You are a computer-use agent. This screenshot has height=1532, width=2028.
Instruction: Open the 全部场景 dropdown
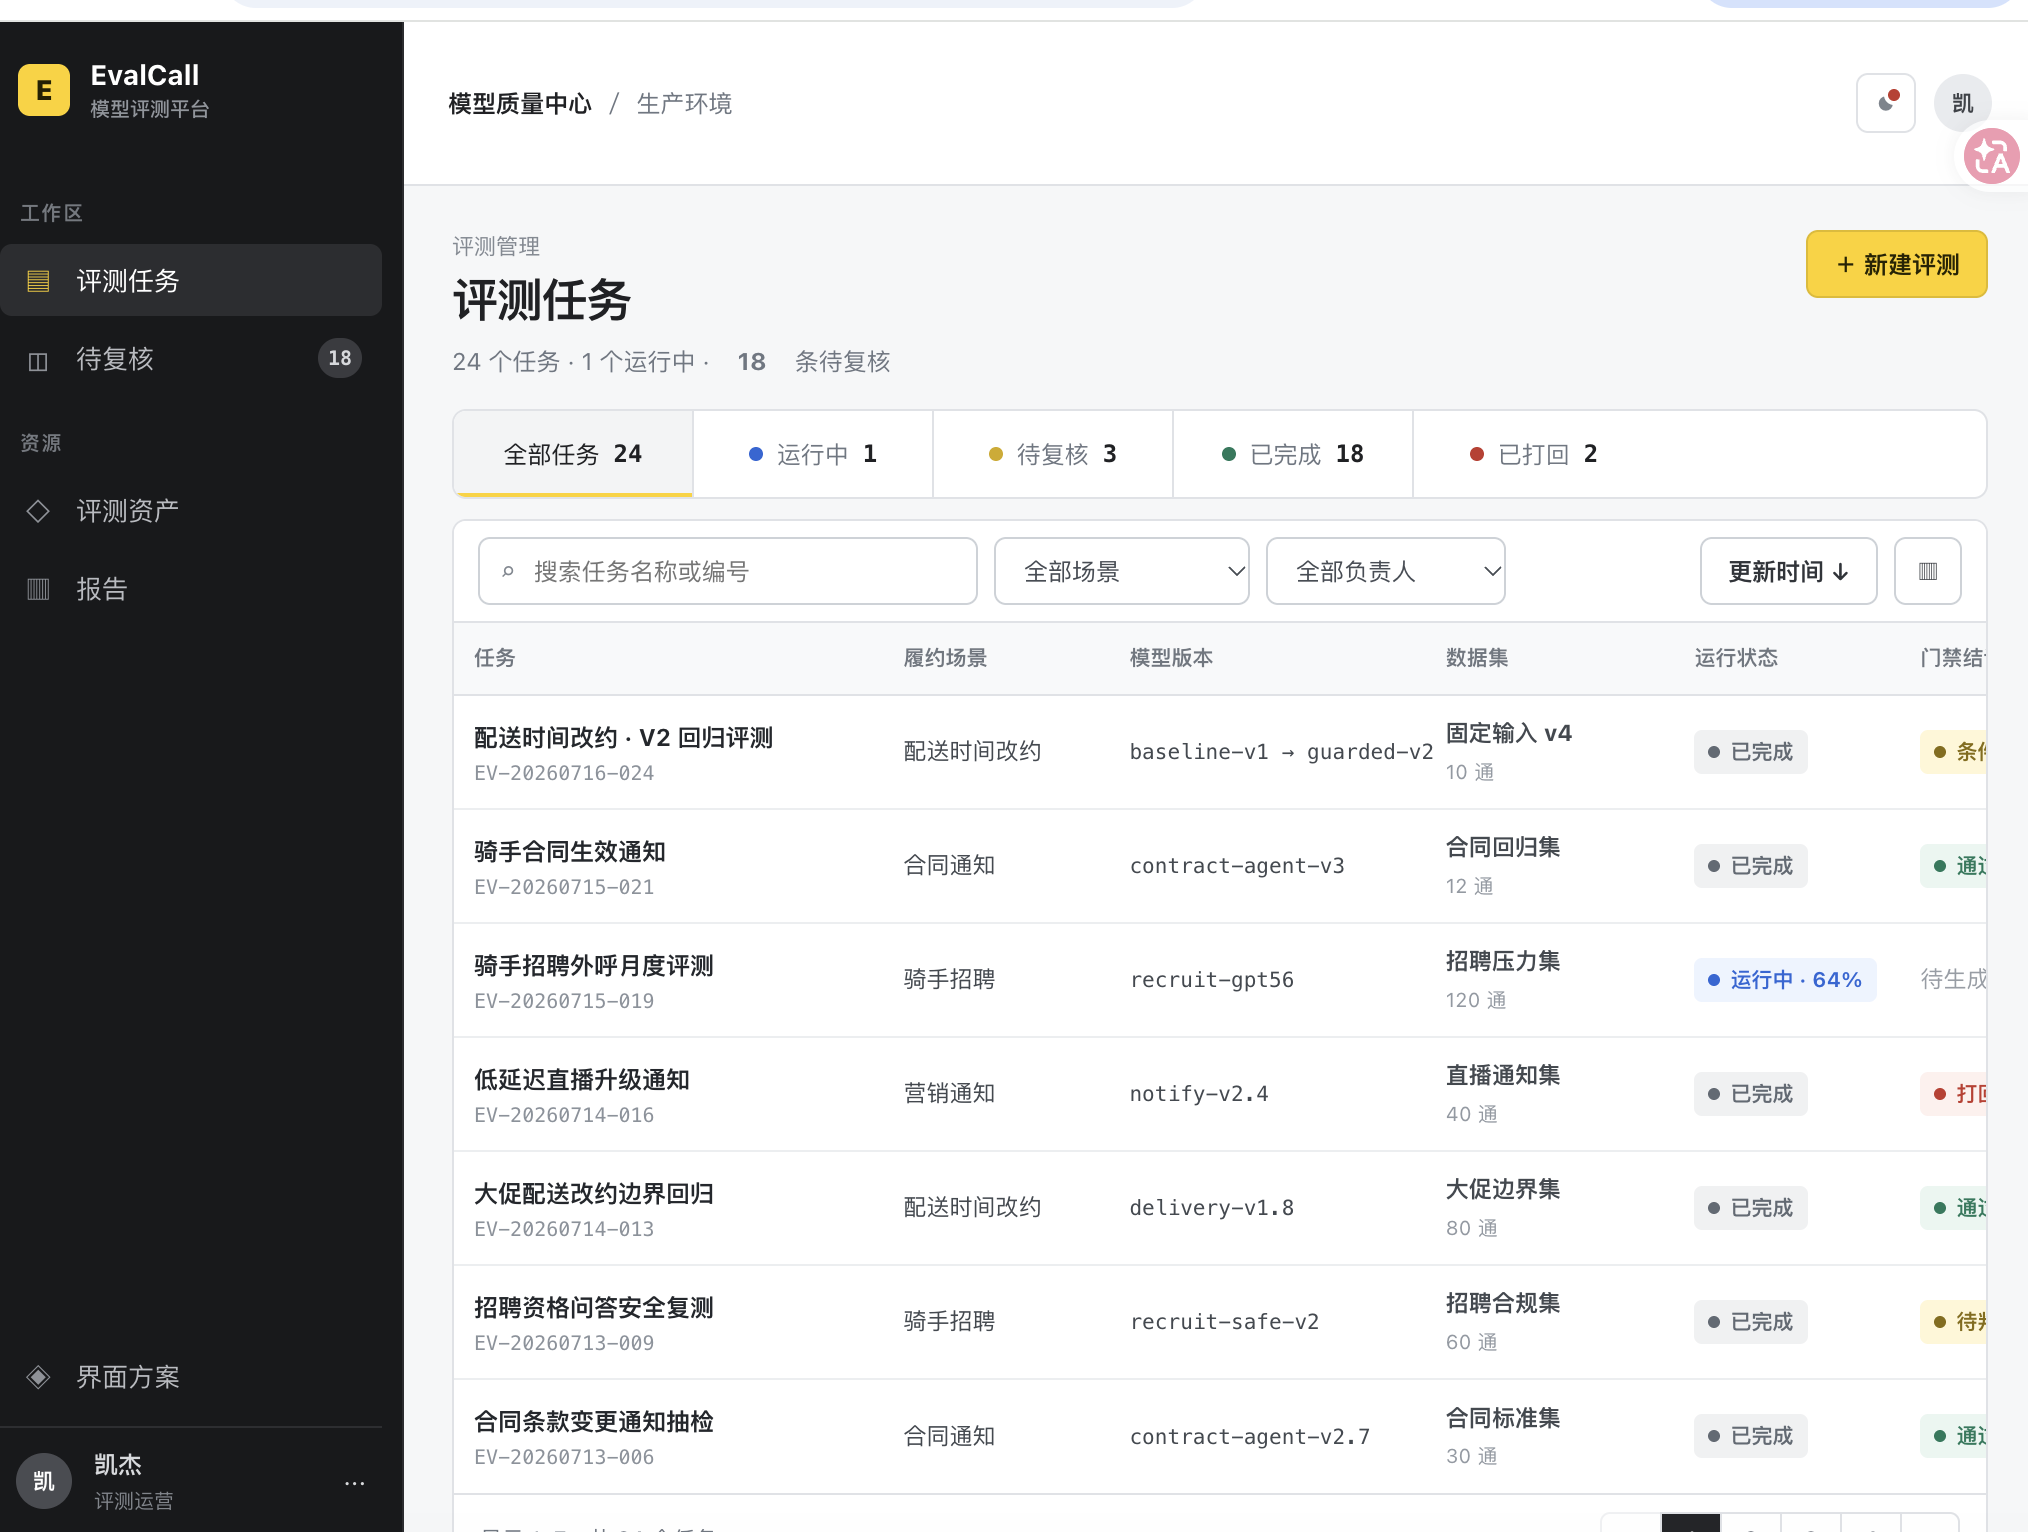(1122, 571)
